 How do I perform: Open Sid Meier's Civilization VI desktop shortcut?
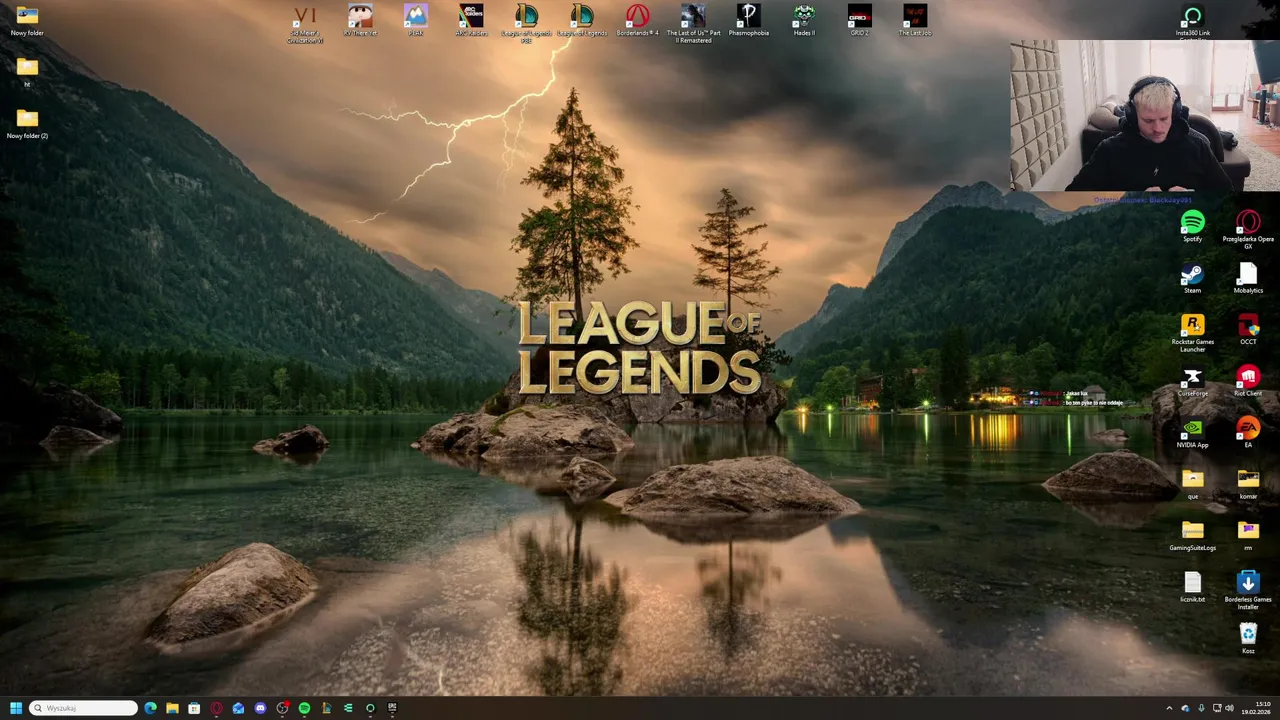pos(305,24)
